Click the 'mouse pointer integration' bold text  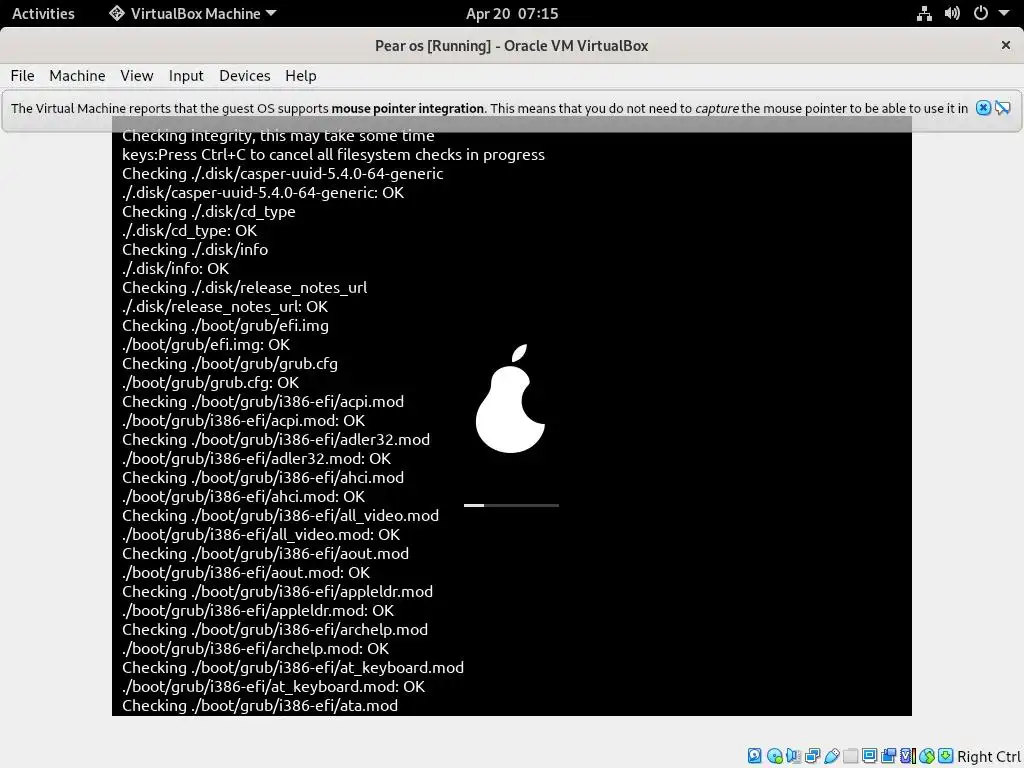[408, 108]
